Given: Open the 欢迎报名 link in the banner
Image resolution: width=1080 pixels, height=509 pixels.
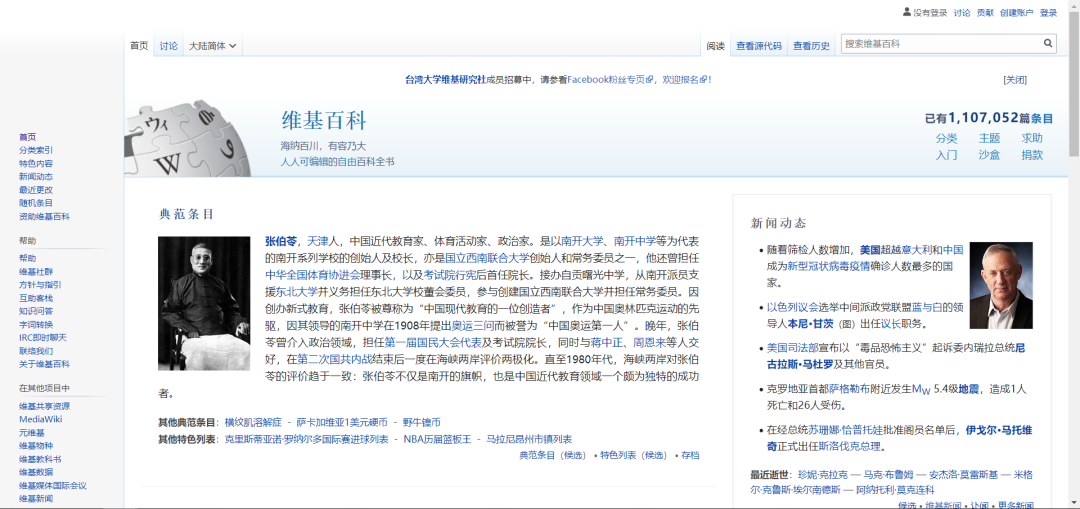Looking at the screenshot, I should (x=685, y=80).
